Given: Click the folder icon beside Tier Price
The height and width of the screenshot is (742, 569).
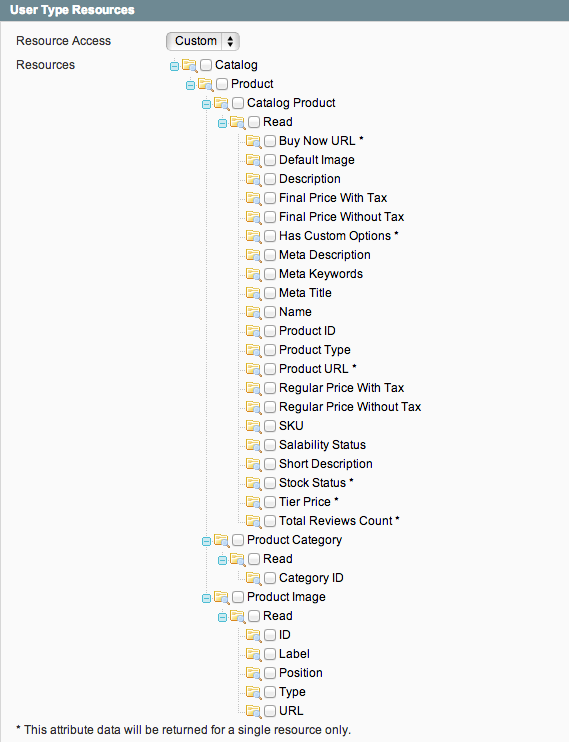Looking at the screenshot, I should click(x=253, y=502).
